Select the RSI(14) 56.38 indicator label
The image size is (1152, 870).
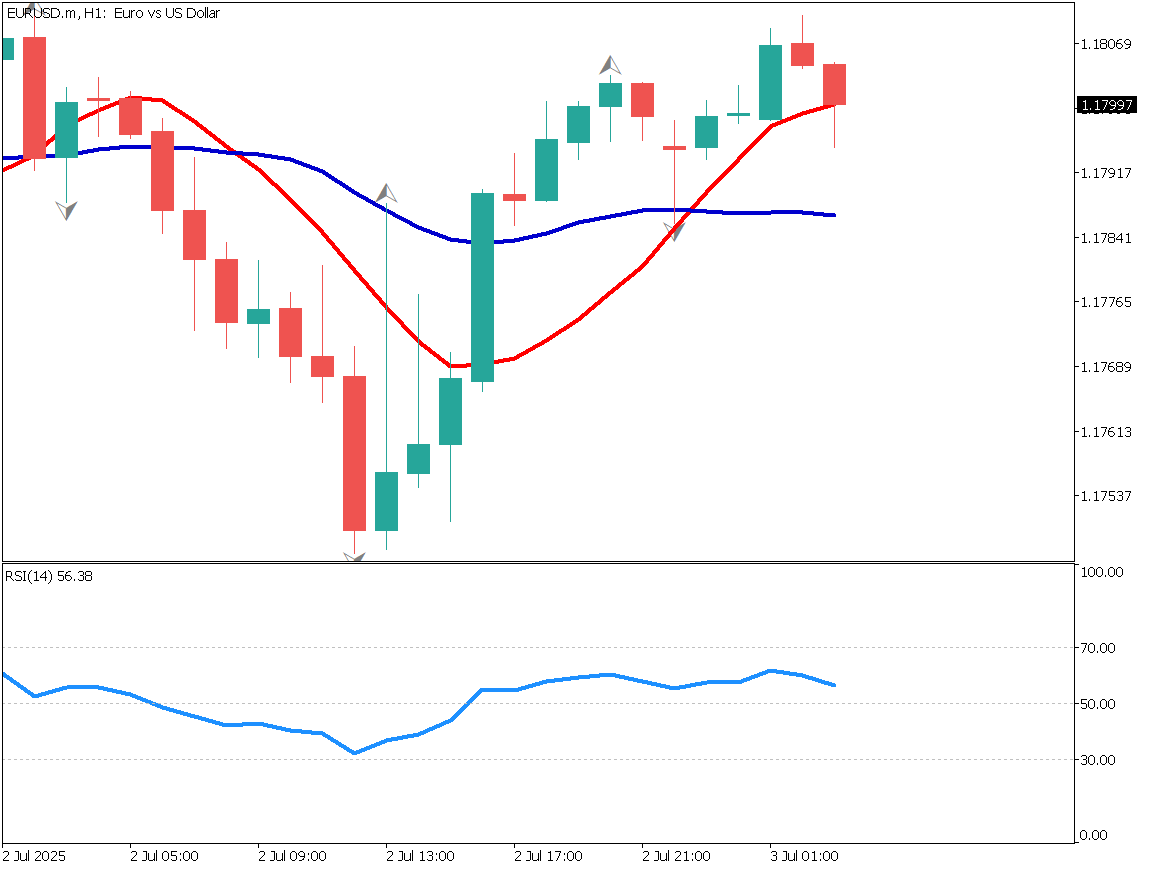[49, 576]
